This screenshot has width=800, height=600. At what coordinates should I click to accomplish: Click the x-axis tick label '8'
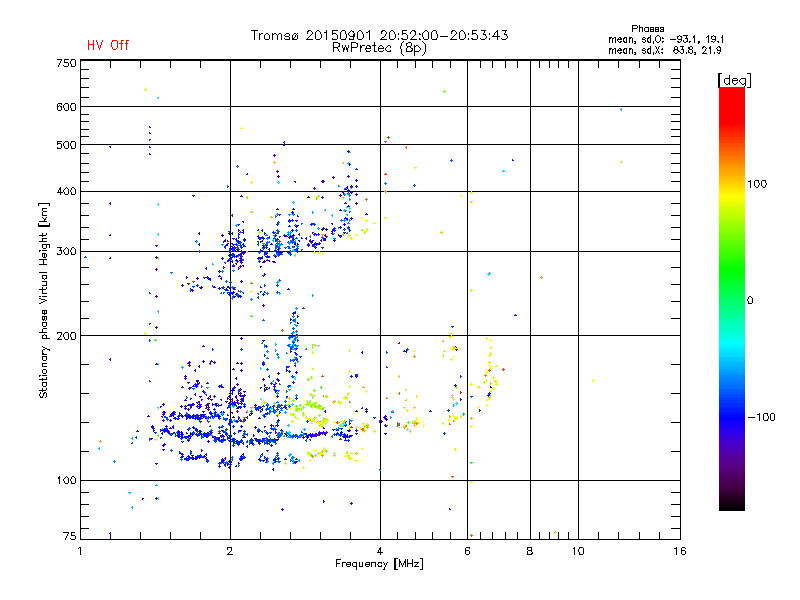pos(530,551)
